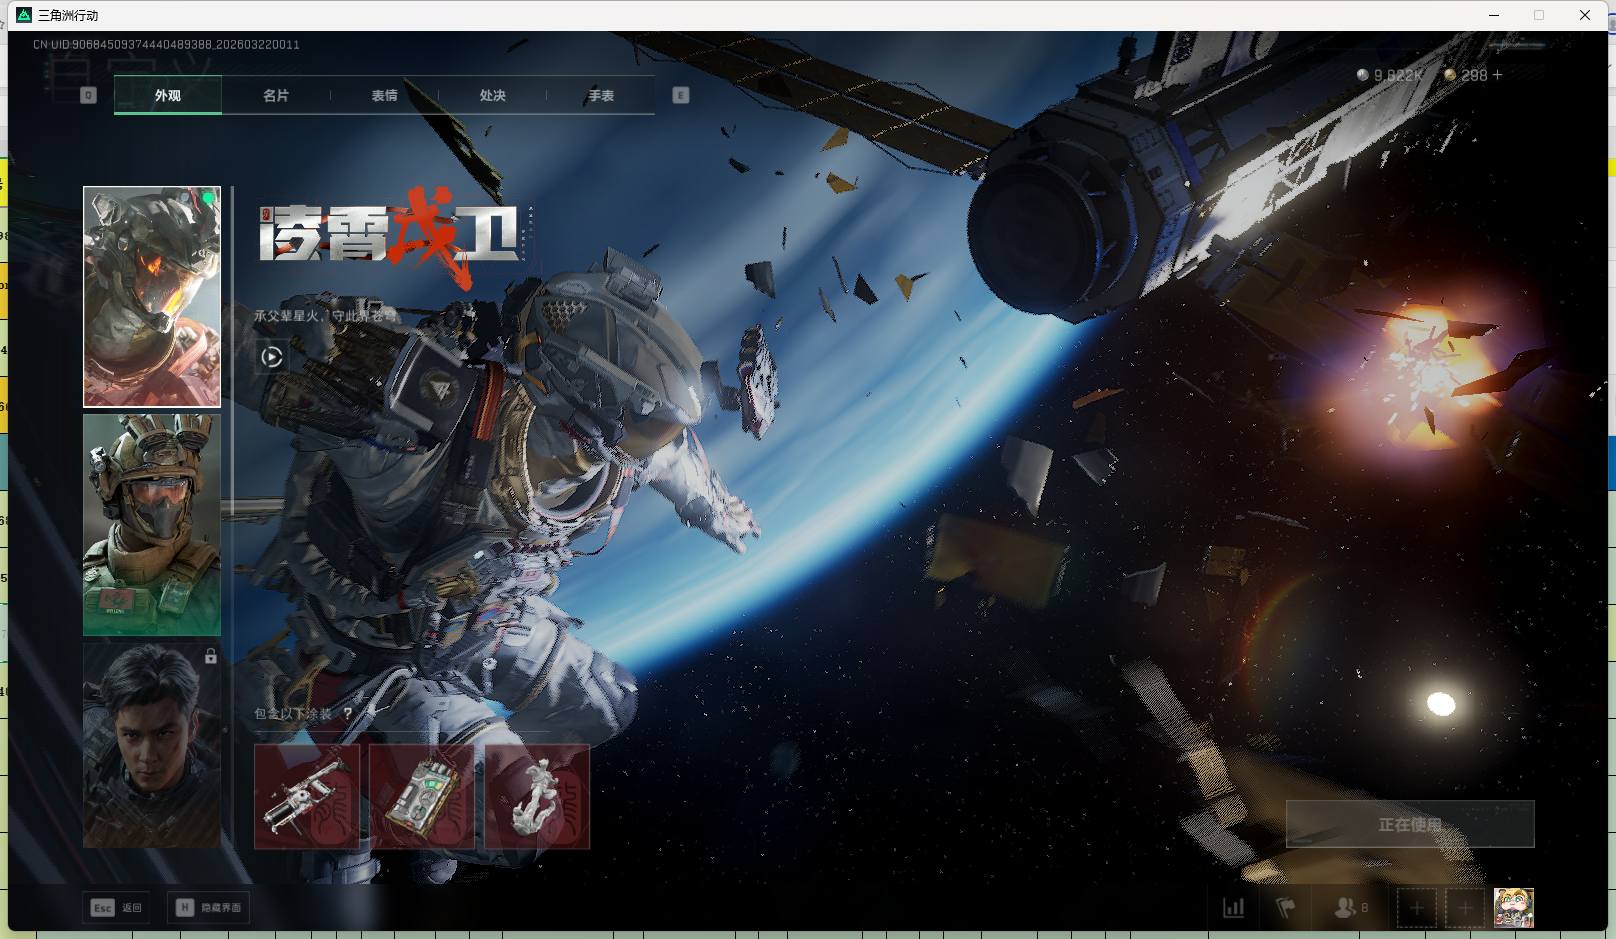Click the 包含以下涂装 label
This screenshot has width=1616, height=939.
tap(293, 713)
